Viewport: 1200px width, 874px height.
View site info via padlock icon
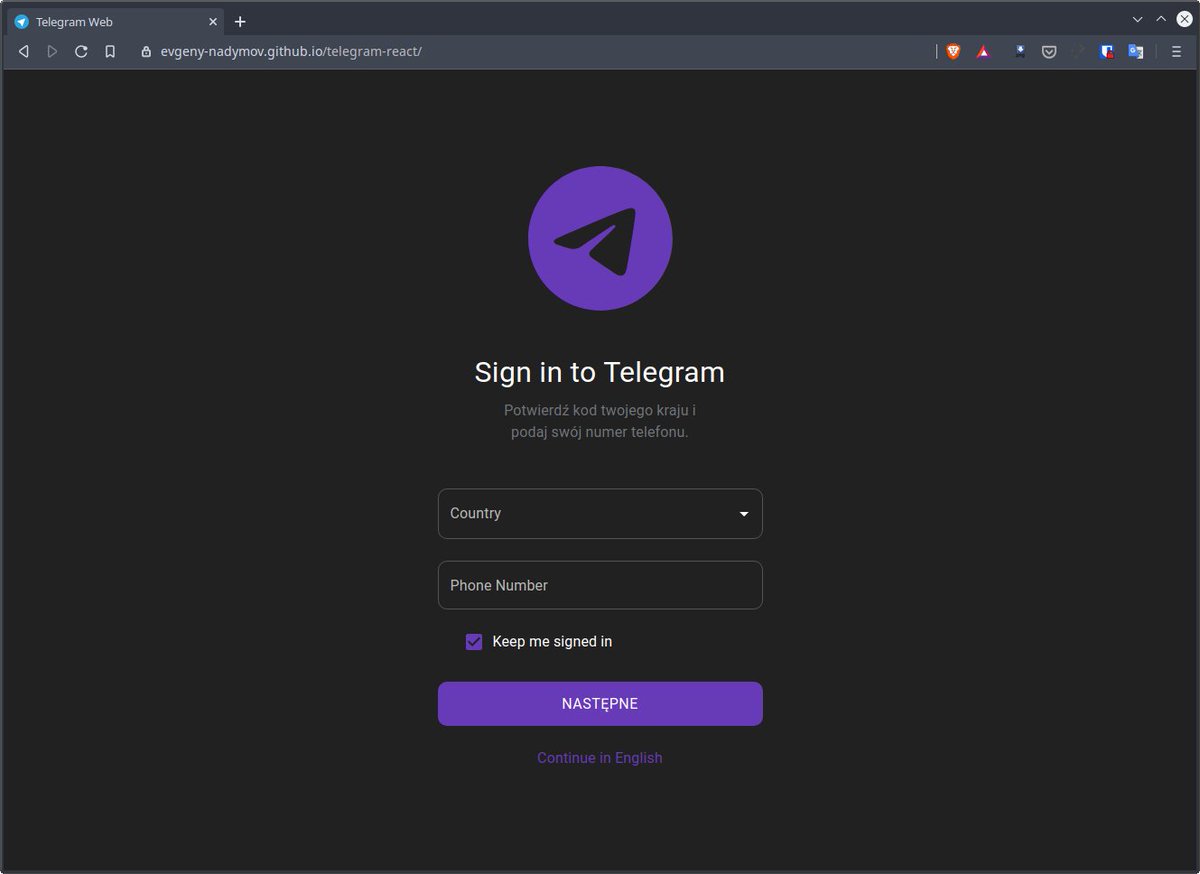pyautogui.click(x=146, y=51)
